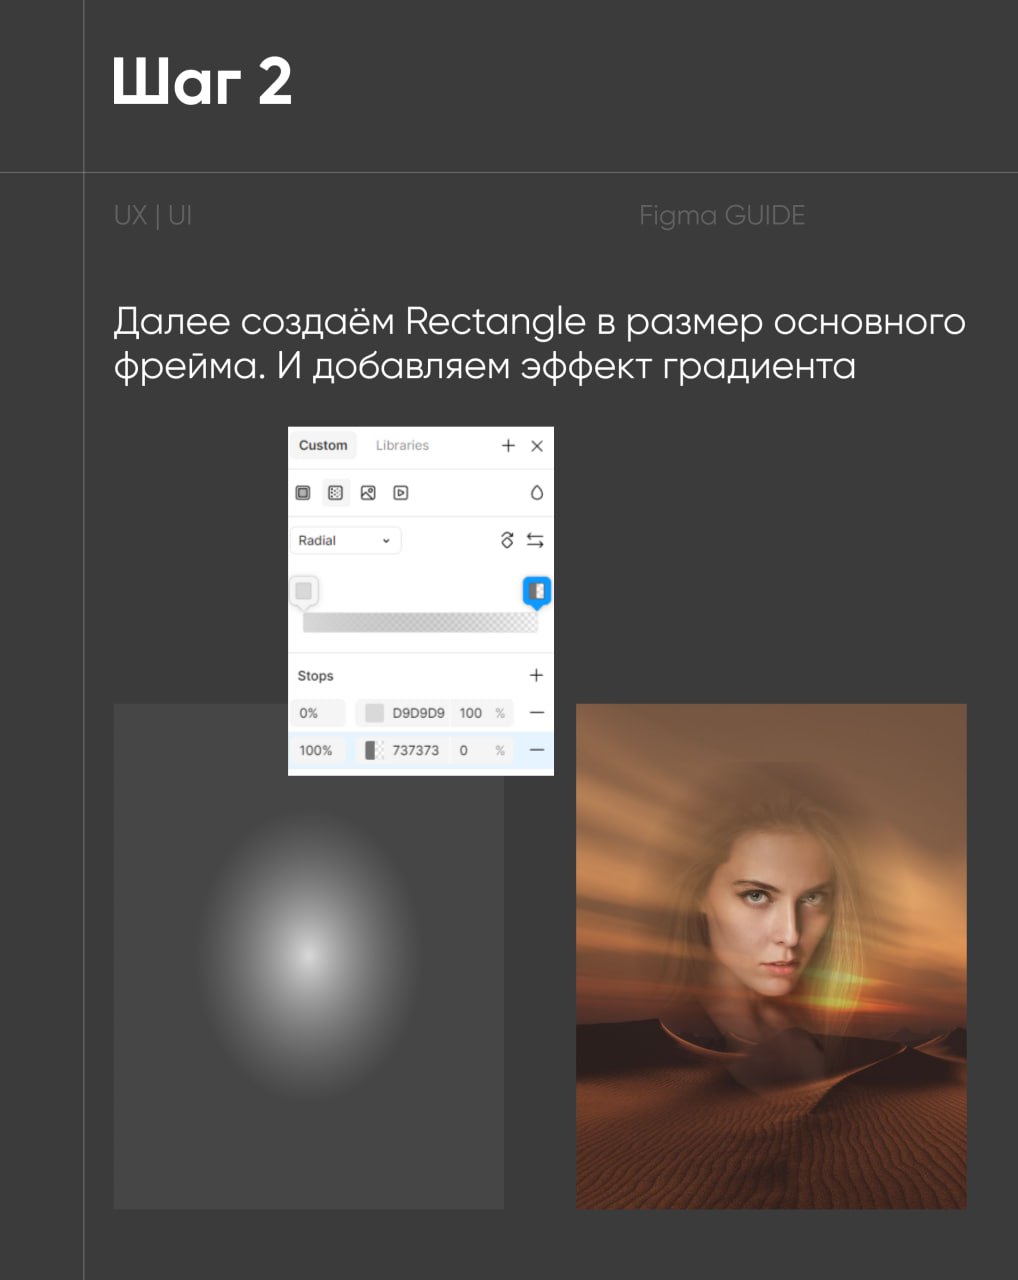Select the gradient fill type icon
The image size is (1018, 1280).
[335, 493]
